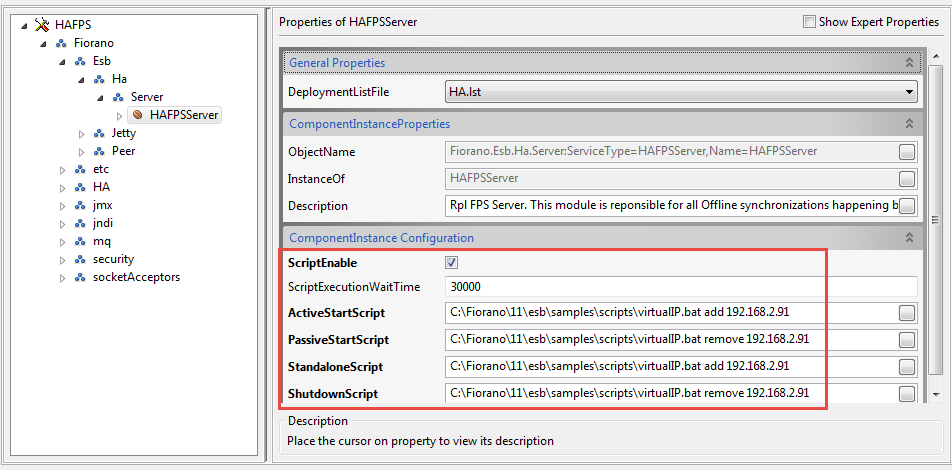Click the Peer node icon
This screenshot has width=952, height=470.
coord(99,151)
